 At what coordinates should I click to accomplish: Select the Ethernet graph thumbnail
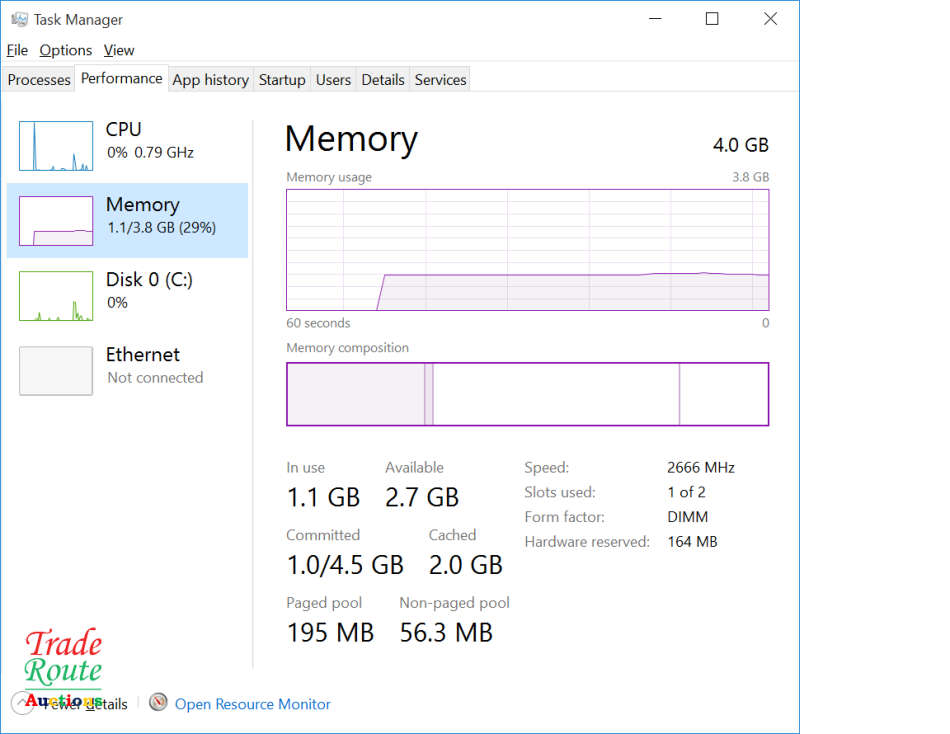[x=56, y=371]
